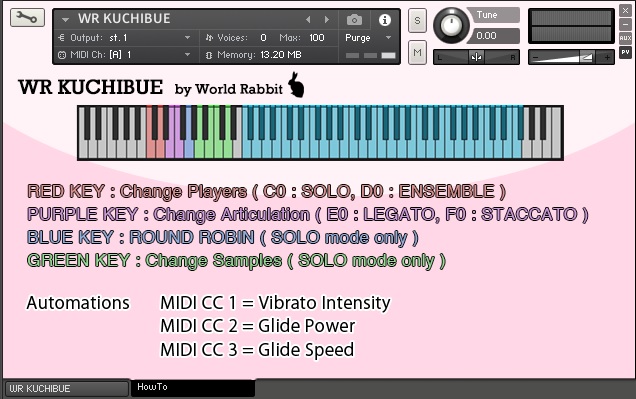Expand the WR KUCHIBUE instrument header arrow
This screenshot has width=636, height=399.
pyautogui.click(x=65, y=19)
